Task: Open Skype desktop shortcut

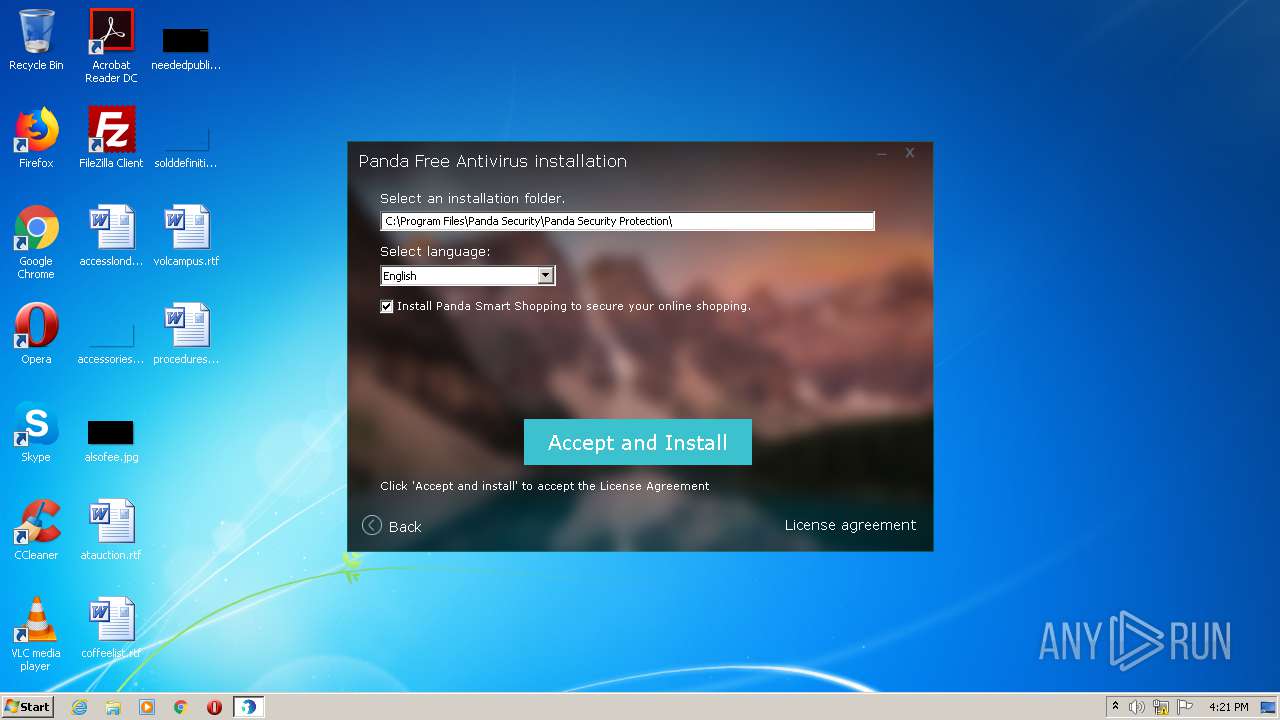Action: pyautogui.click(x=36, y=432)
